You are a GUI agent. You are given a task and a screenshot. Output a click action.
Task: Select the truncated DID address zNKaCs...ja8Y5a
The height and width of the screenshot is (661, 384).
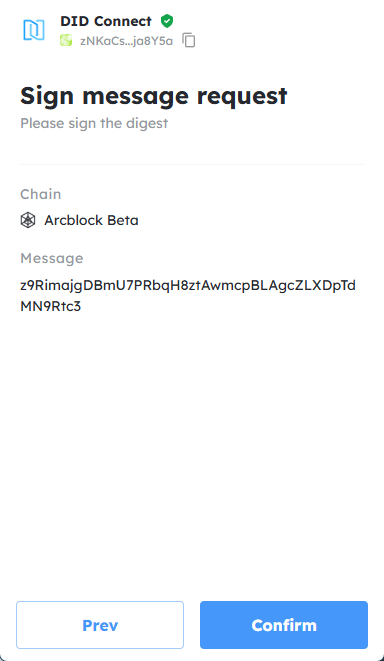coord(126,41)
